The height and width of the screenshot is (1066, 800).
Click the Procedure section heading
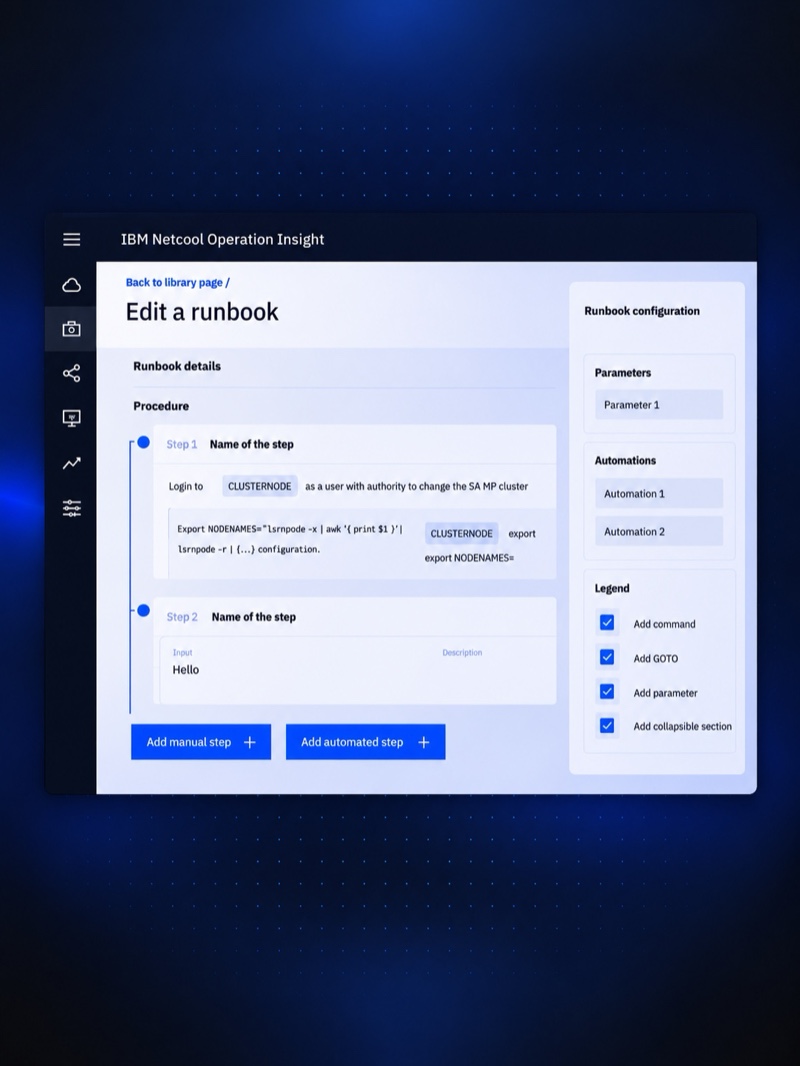(161, 406)
